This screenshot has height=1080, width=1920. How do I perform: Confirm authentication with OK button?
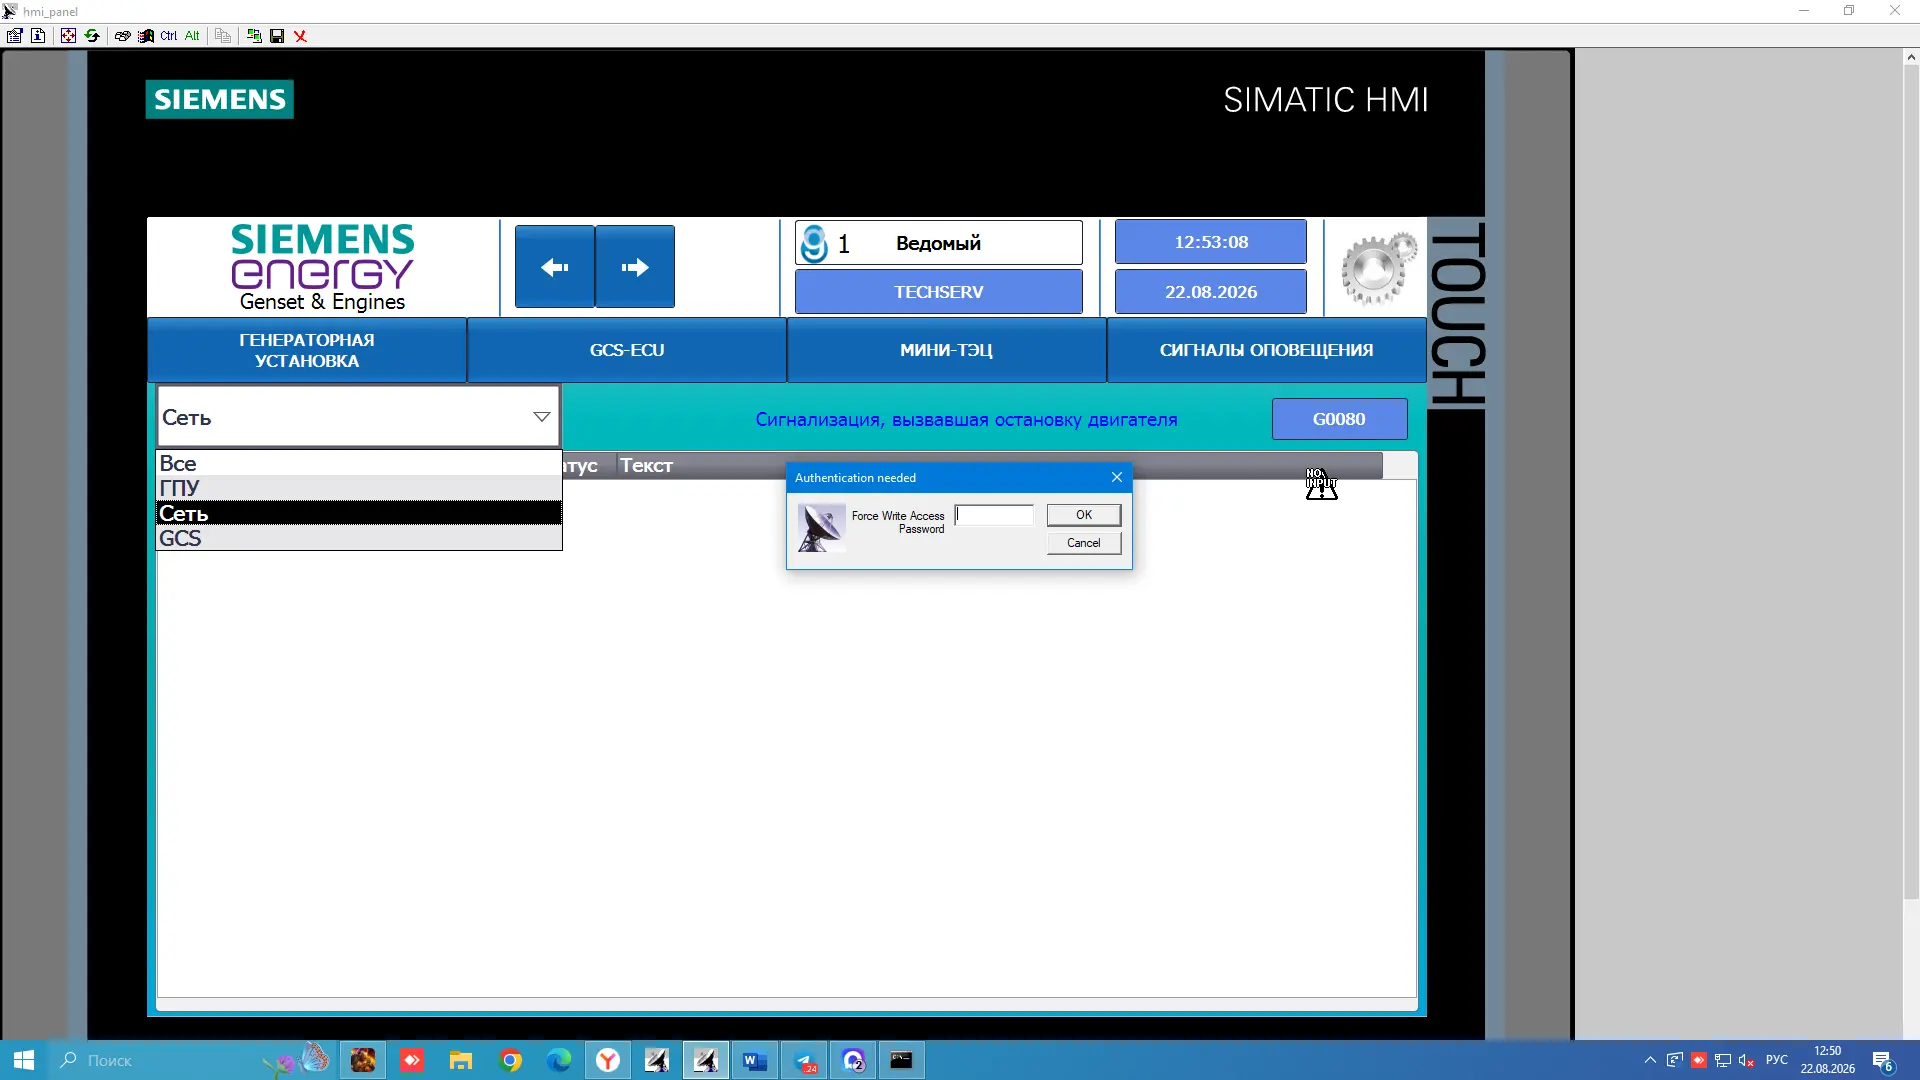(x=1084, y=515)
